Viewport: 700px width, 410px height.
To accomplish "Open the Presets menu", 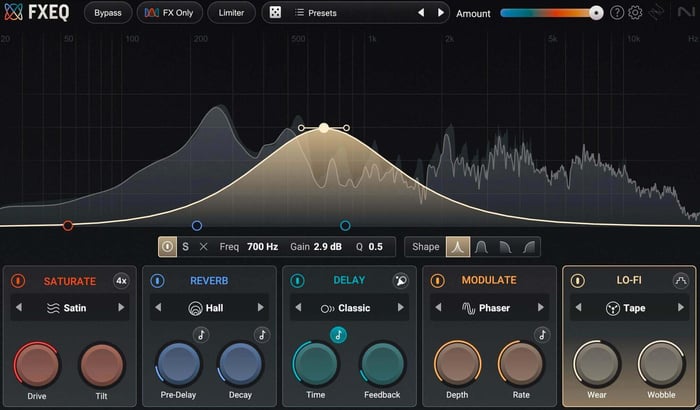I will (316, 13).
